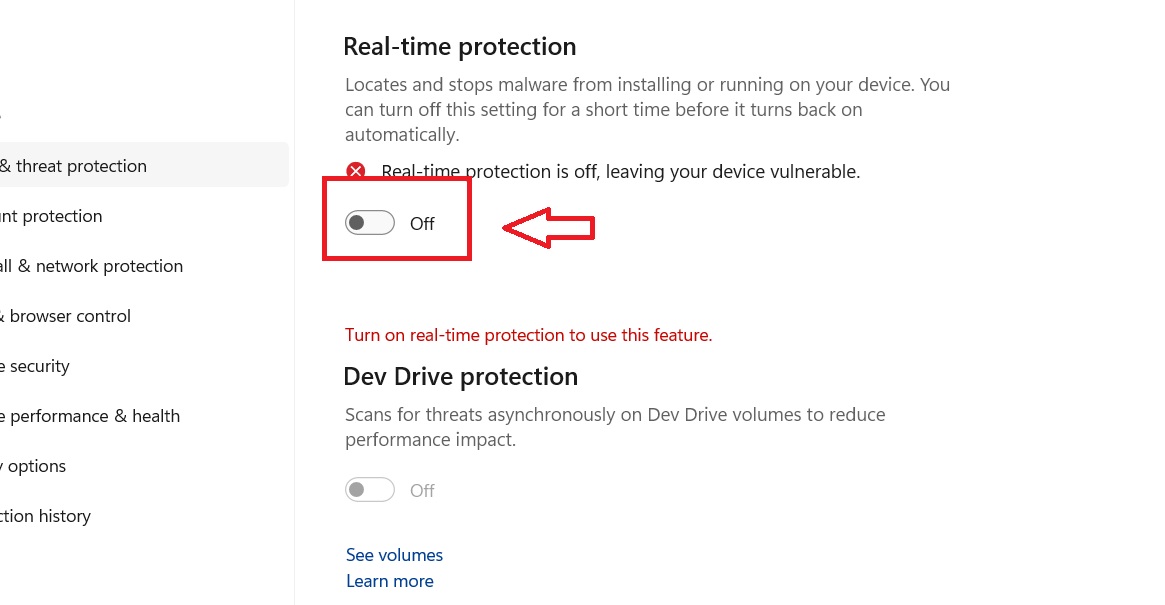Viewport: 1165px width, 605px height.
Task: Open the Learn more link
Action: 389,581
